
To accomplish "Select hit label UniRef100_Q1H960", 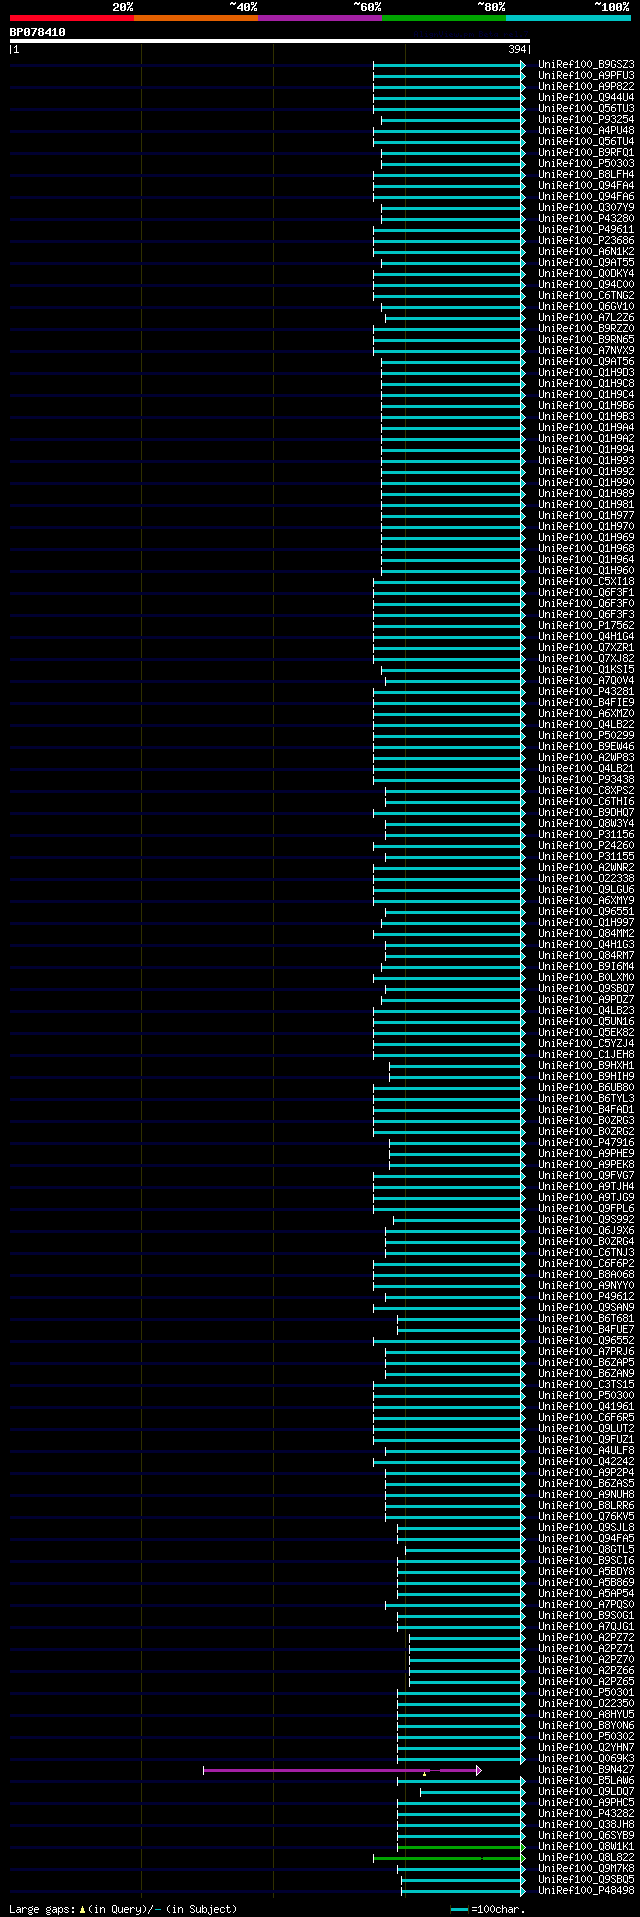I will tap(586, 570).
